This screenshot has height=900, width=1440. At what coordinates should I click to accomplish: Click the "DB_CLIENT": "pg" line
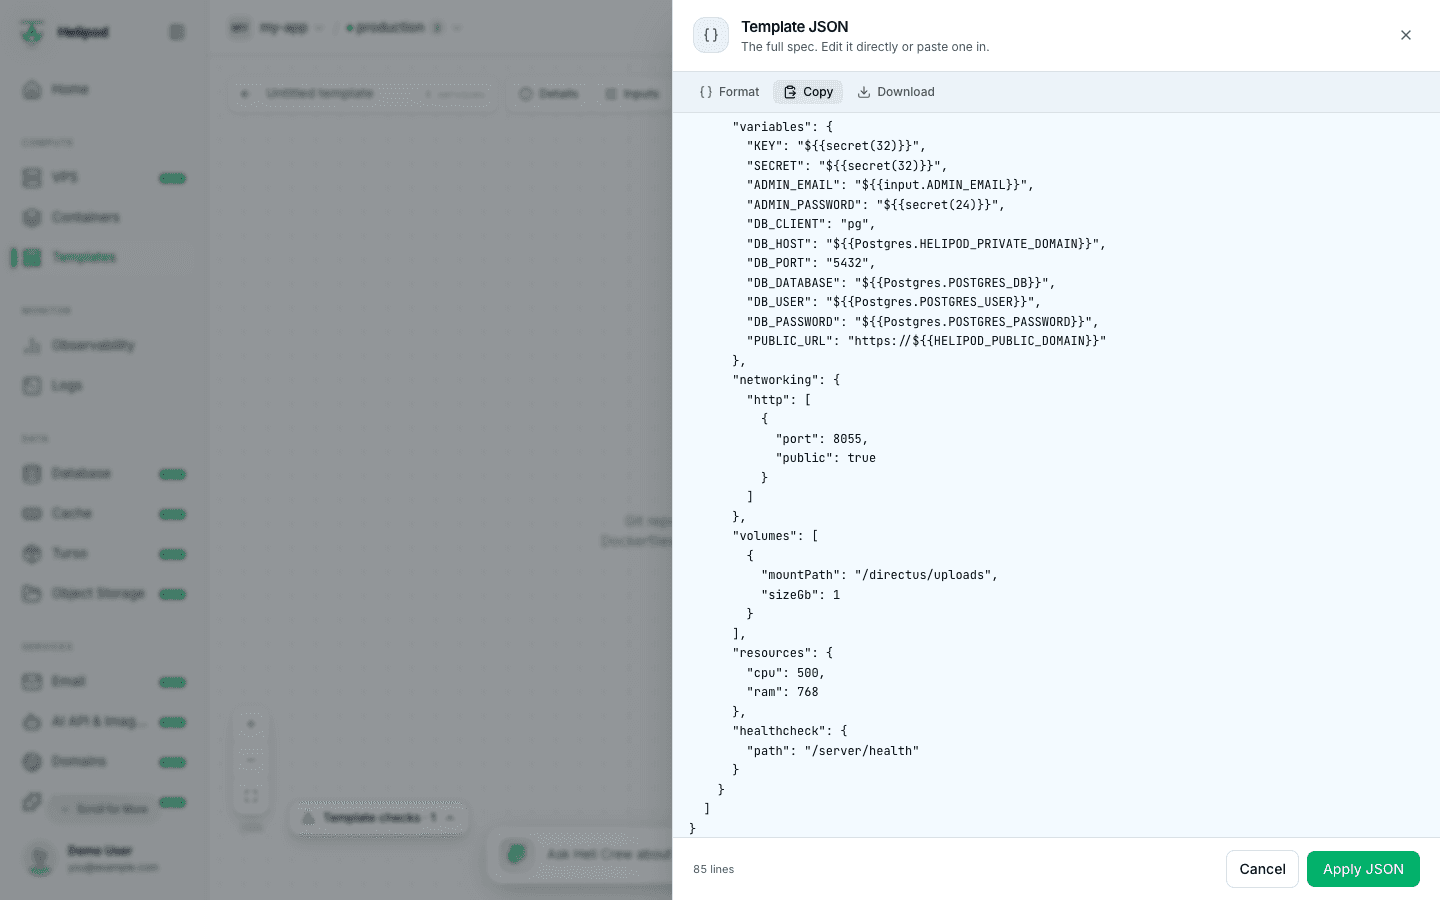click(x=811, y=224)
